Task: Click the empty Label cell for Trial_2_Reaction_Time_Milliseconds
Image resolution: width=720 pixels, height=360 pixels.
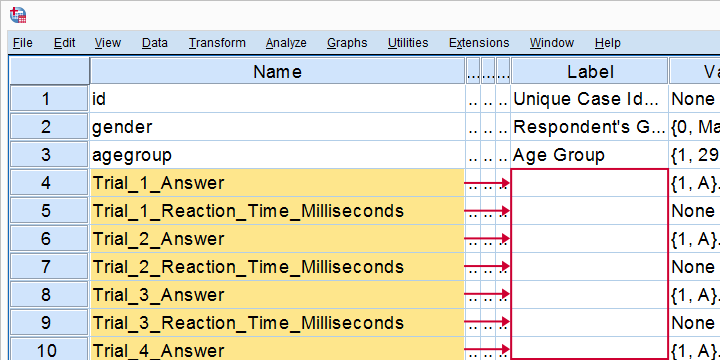Action: point(590,267)
